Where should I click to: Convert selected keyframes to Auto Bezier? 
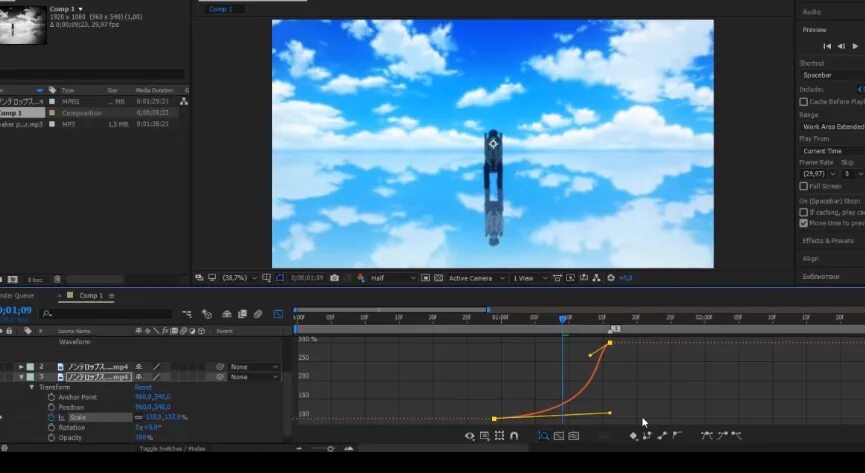coord(677,435)
